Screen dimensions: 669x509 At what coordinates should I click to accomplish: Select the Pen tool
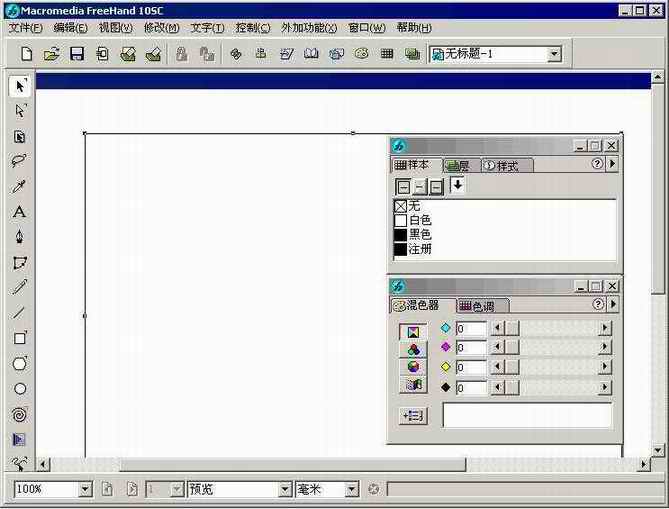pos(20,236)
